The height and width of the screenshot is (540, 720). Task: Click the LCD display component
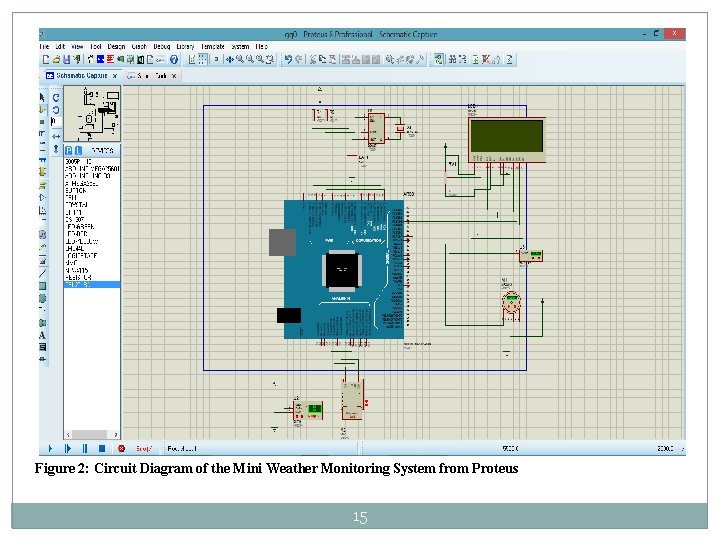(x=506, y=141)
